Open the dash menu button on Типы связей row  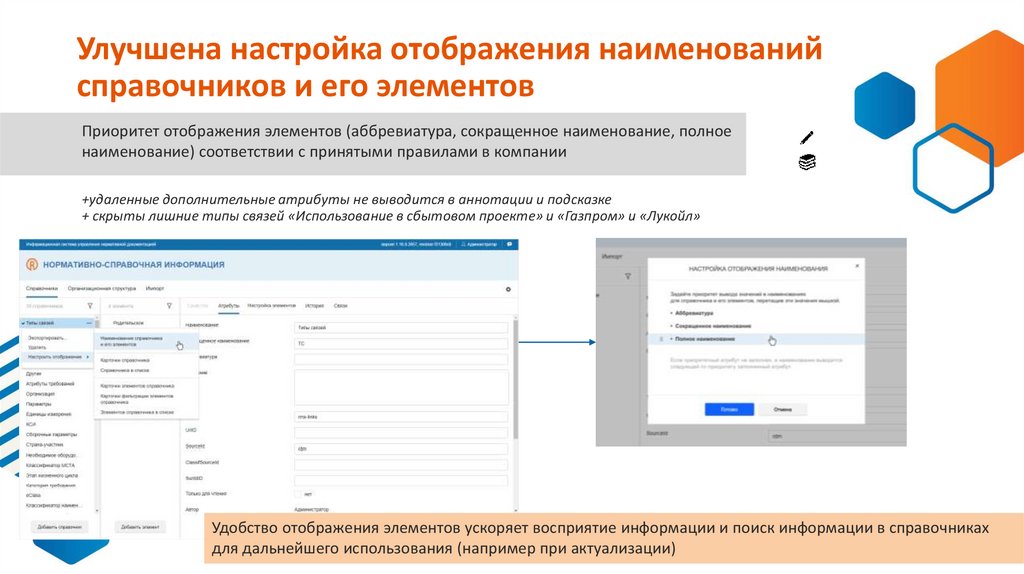[89, 323]
